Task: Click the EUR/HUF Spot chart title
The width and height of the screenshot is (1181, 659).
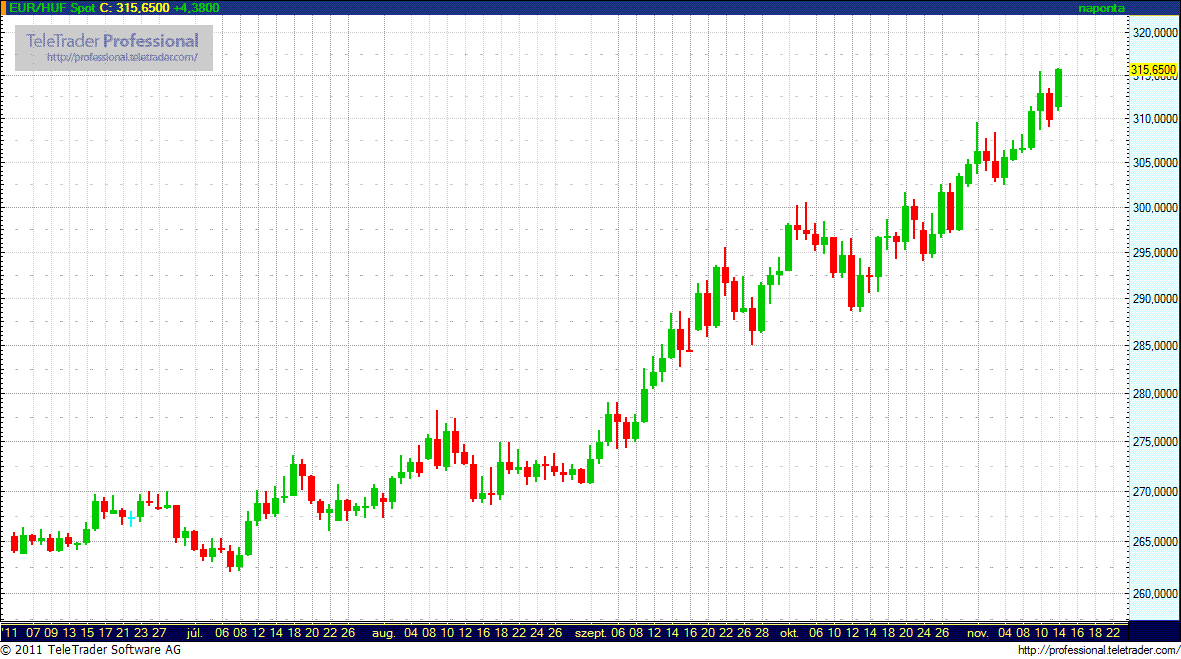Action: [x=52, y=8]
